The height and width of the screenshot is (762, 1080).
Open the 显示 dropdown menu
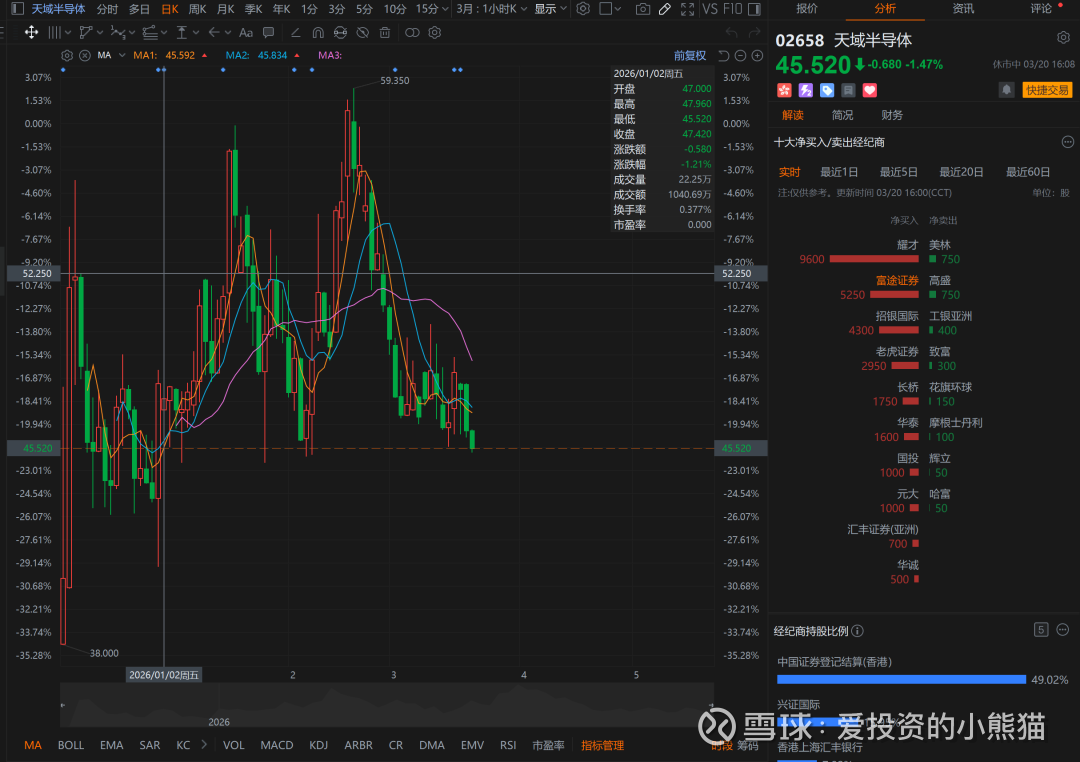[x=550, y=9]
